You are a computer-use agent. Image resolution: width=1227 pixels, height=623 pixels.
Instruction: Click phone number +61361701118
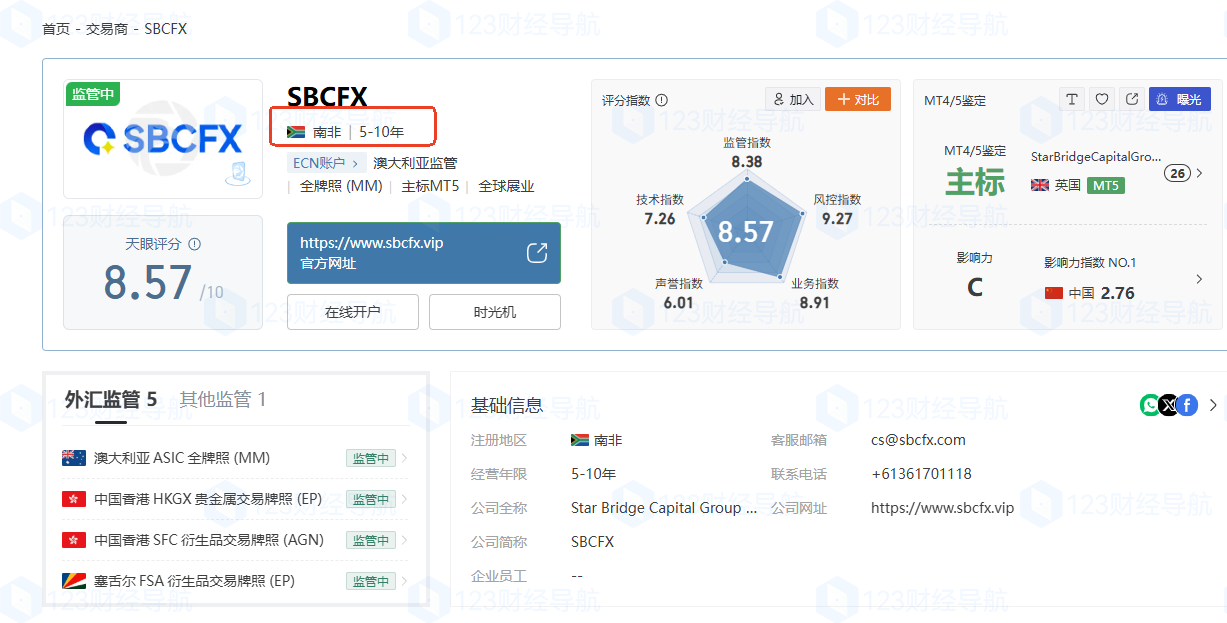pos(921,474)
